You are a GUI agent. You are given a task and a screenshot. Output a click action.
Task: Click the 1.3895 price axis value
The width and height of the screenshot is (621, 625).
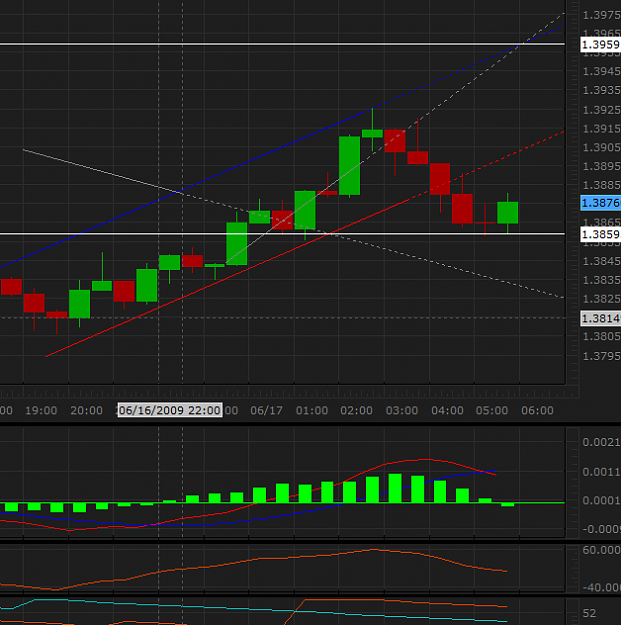[x=601, y=166]
